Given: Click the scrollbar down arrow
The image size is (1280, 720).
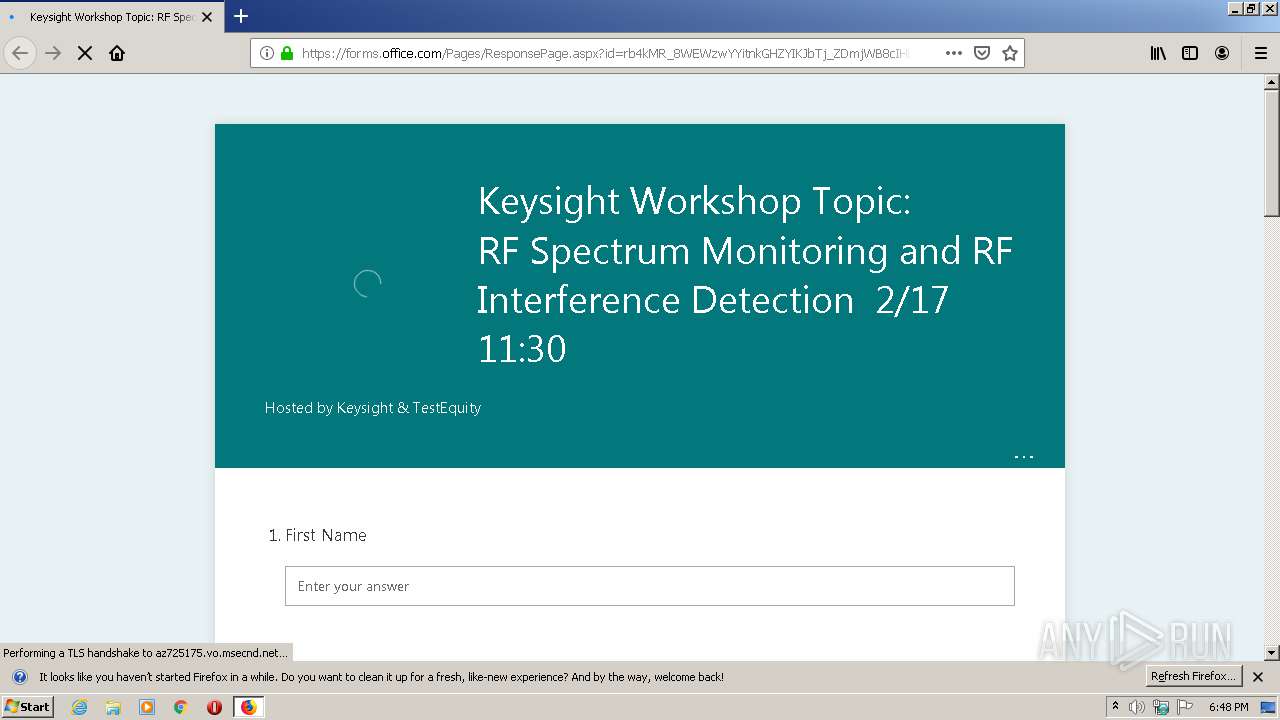Looking at the screenshot, I should pyautogui.click(x=1272, y=653).
